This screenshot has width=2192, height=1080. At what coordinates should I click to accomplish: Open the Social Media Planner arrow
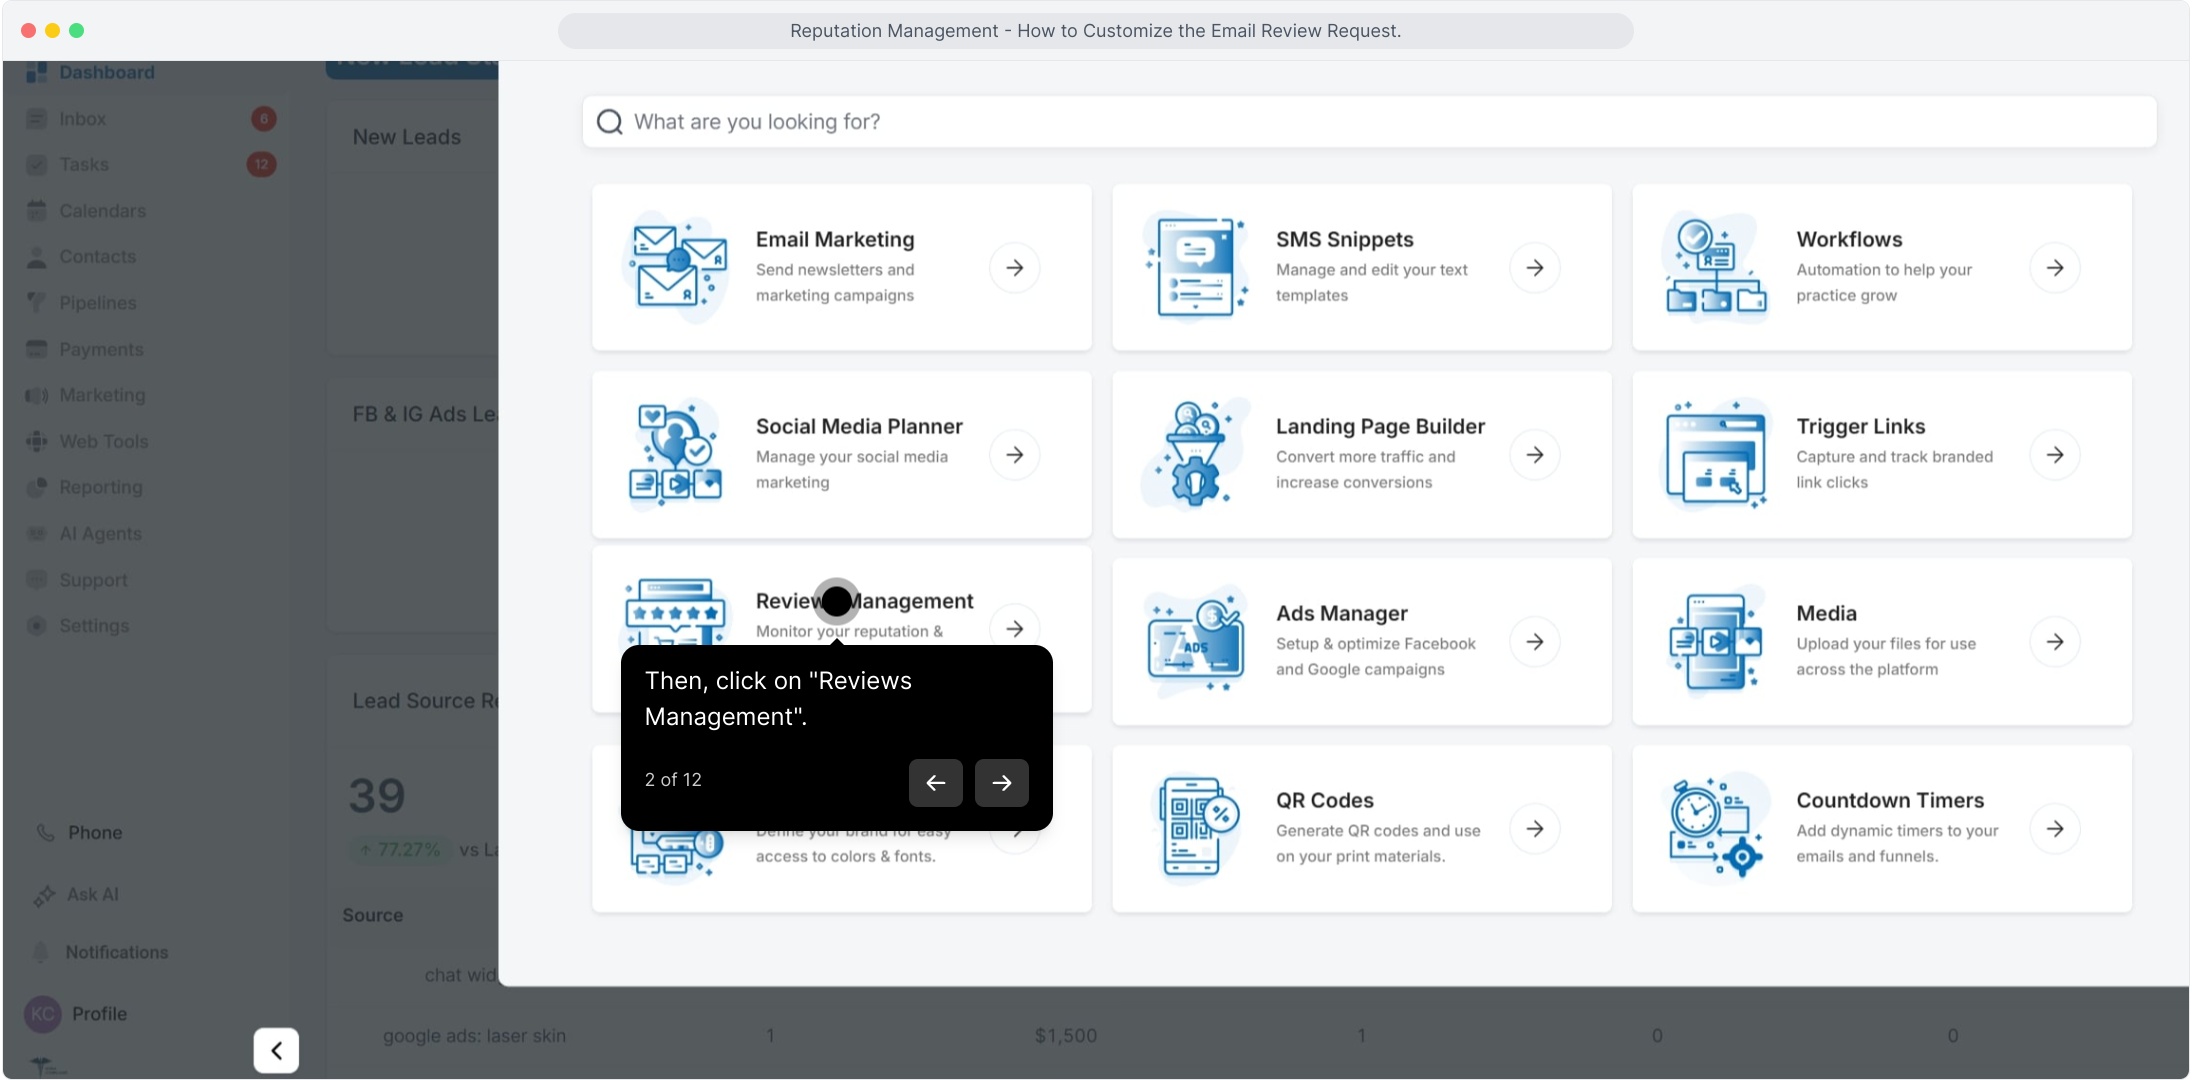(x=1014, y=455)
